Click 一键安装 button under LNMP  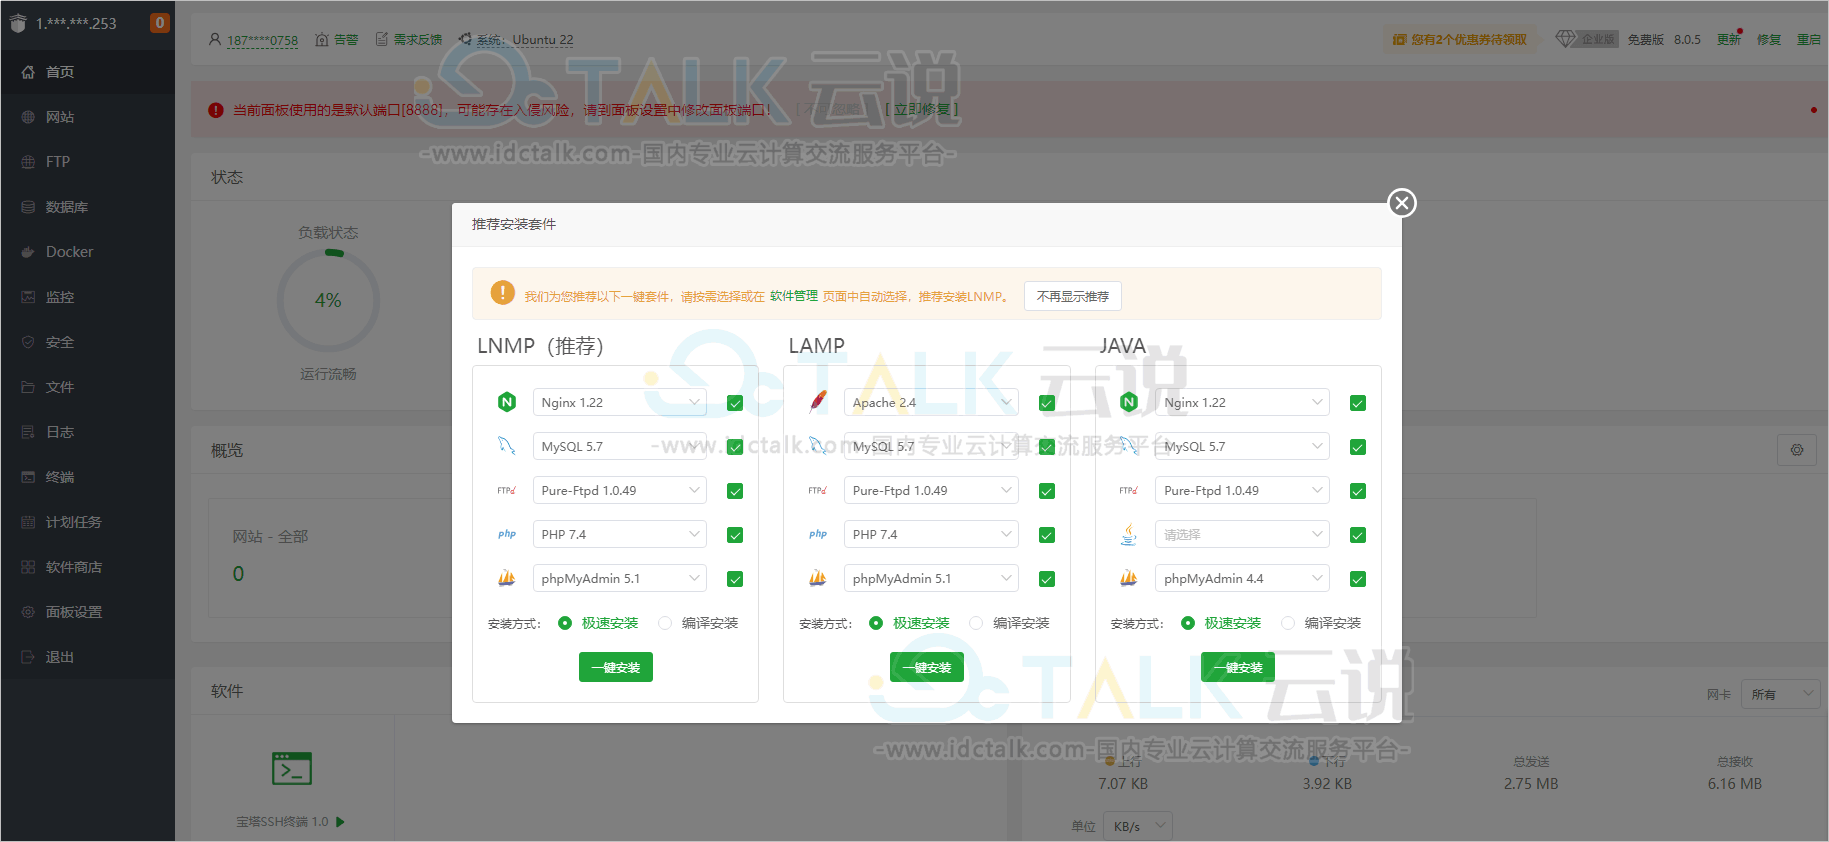pyautogui.click(x=616, y=667)
